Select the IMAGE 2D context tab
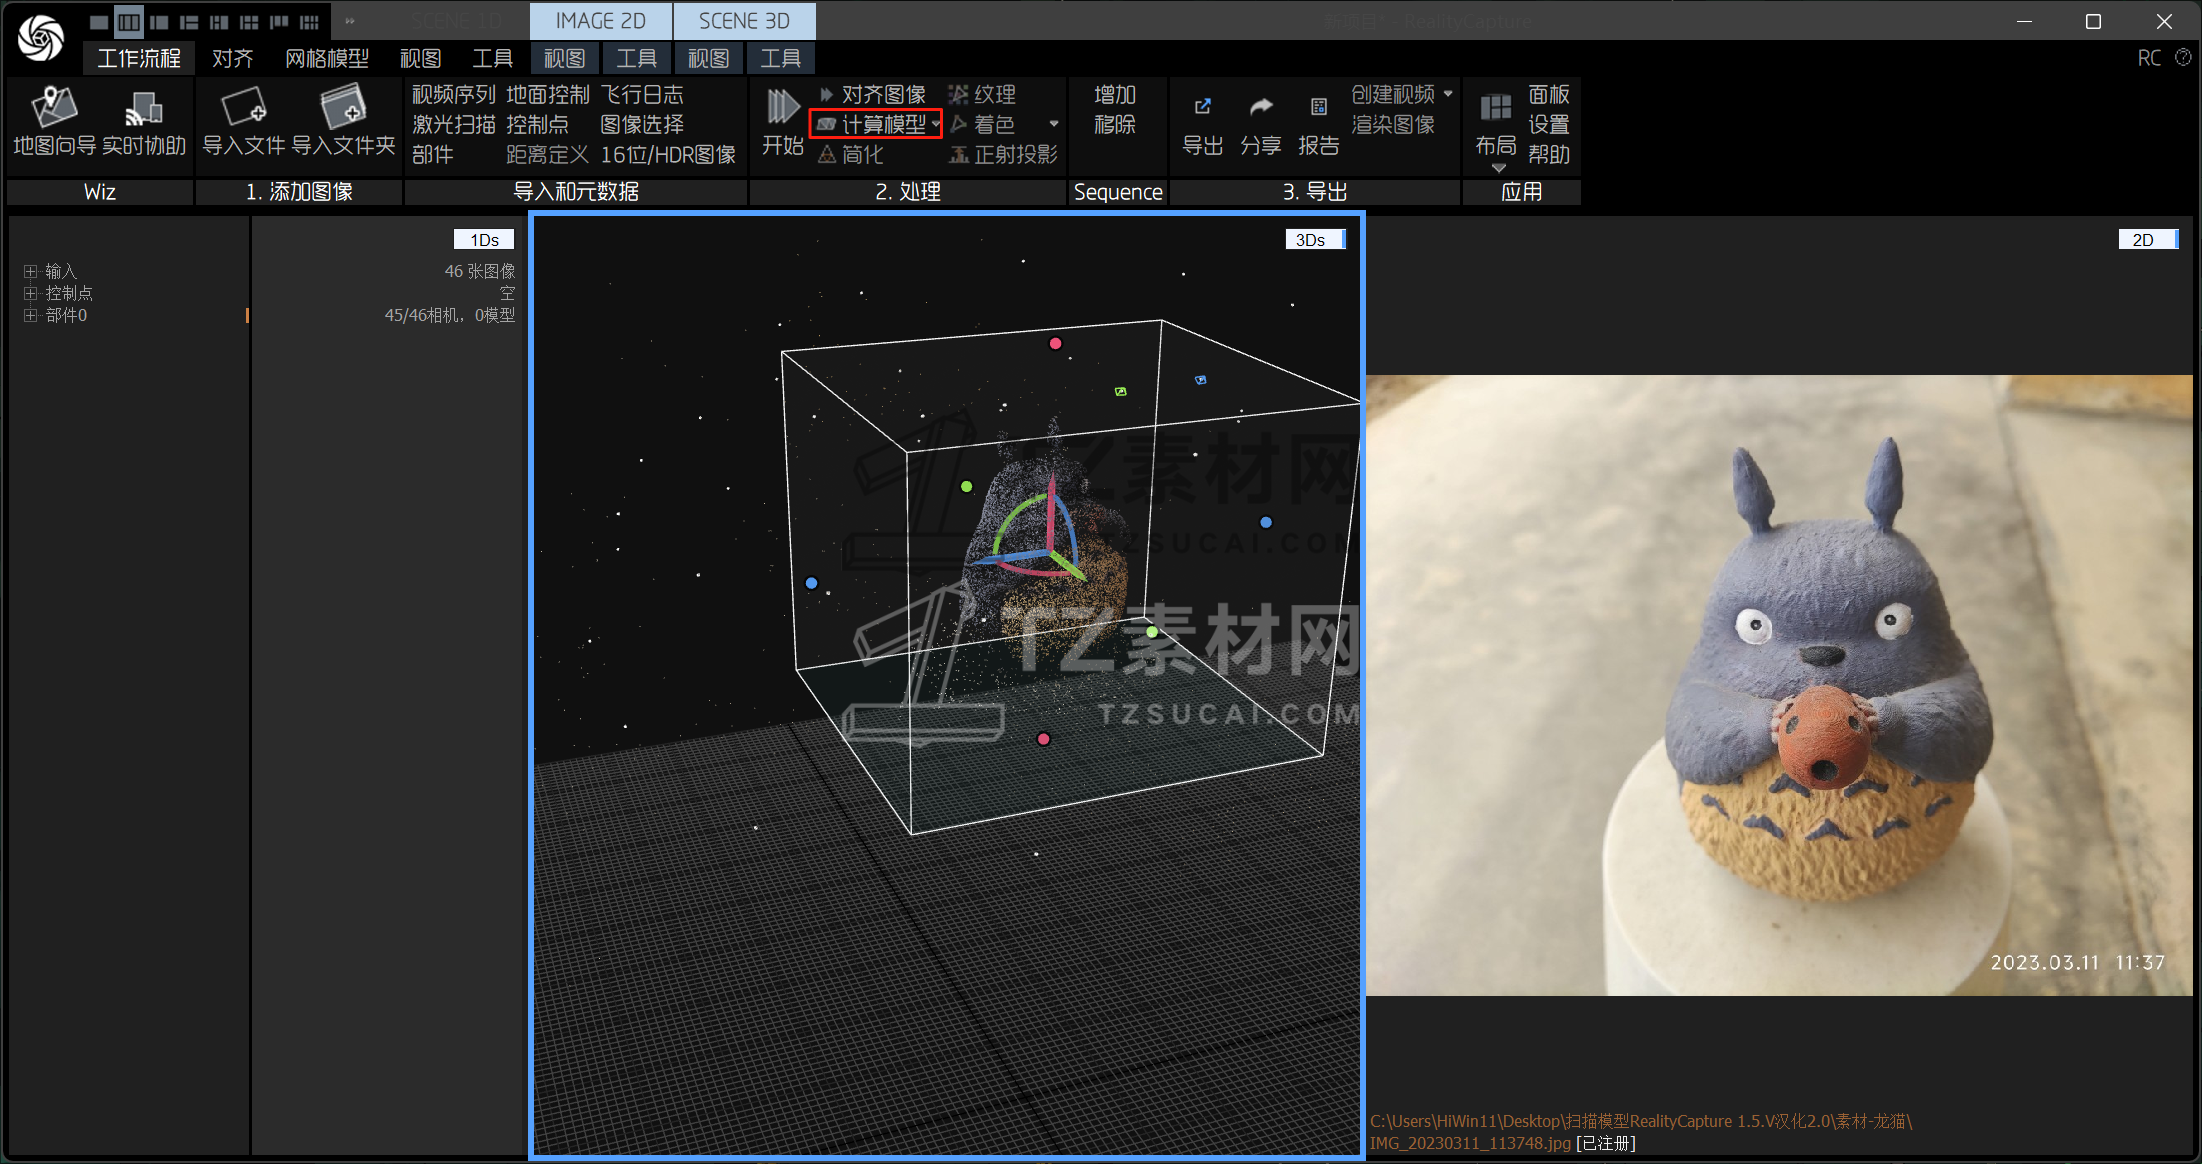The image size is (2202, 1164). [600, 21]
